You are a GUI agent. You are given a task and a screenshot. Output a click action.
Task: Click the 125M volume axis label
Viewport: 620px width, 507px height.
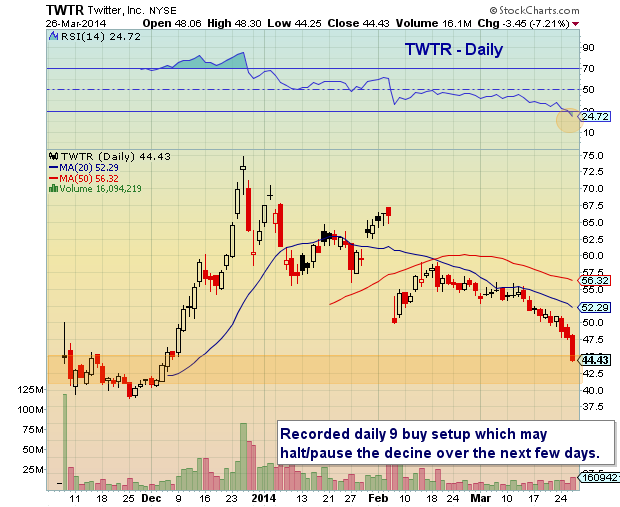coord(30,390)
